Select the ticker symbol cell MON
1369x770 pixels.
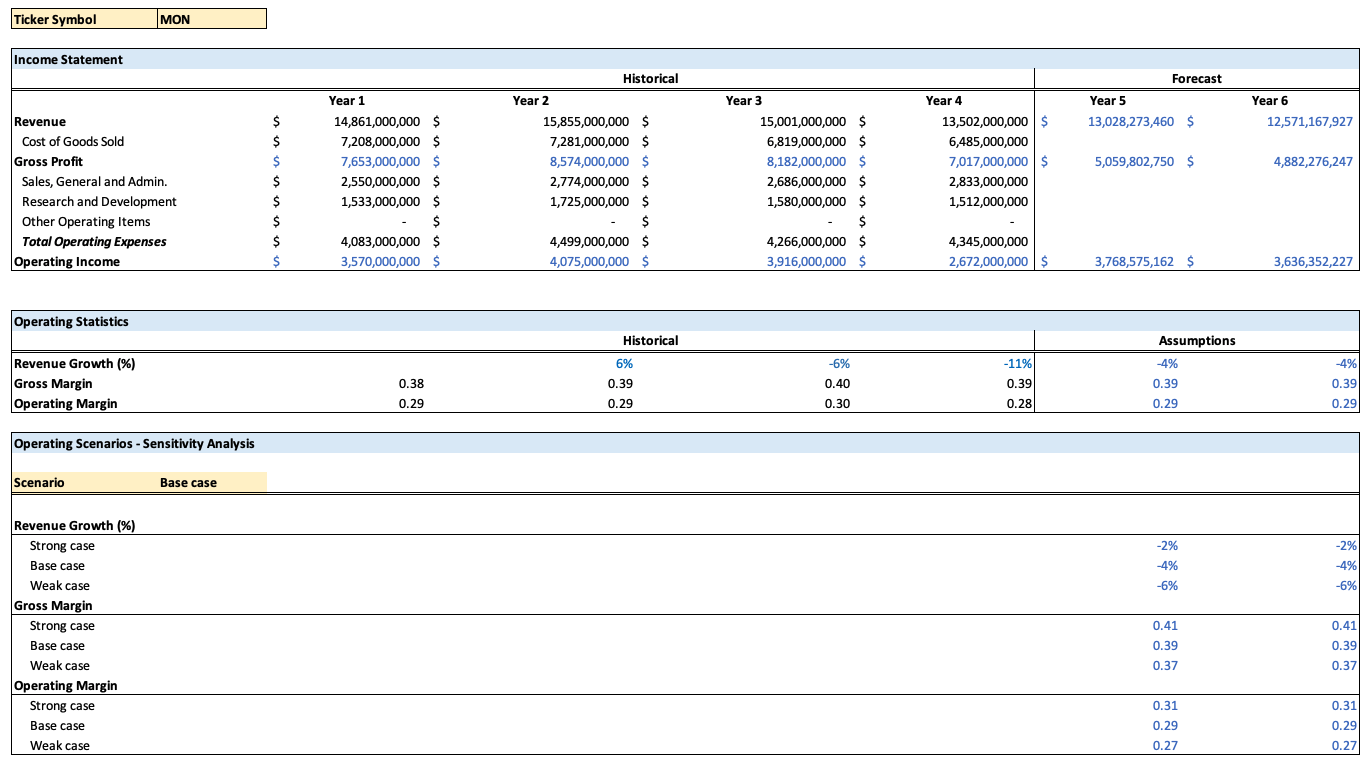click(212, 19)
